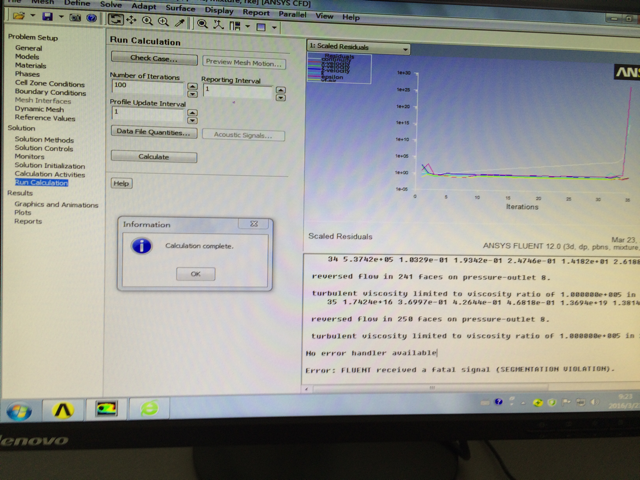
Task: Select Solution Methods in the tree
Action: [x=44, y=140]
